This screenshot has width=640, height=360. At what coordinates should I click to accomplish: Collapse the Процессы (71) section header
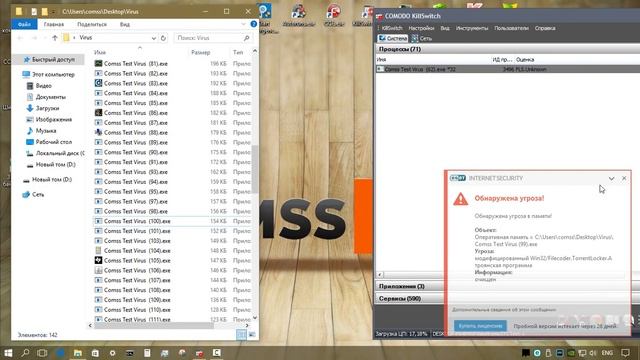[x=507, y=49]
